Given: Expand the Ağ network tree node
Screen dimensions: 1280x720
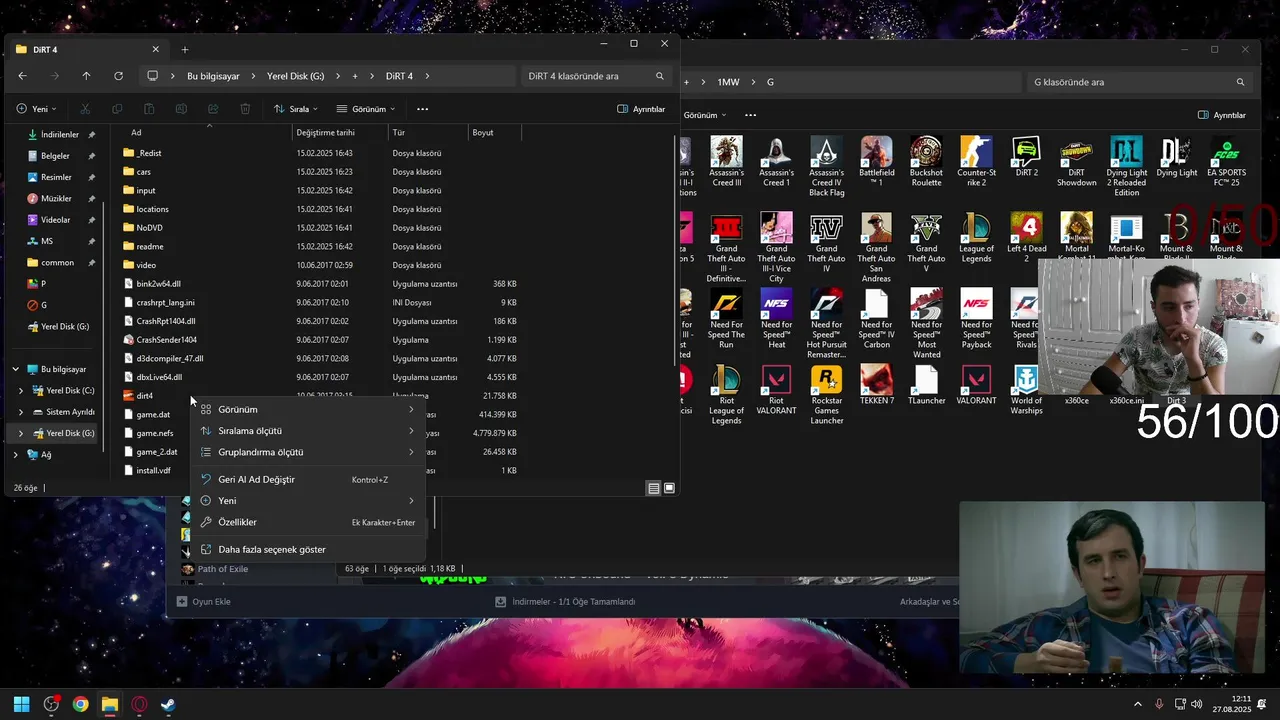Looking at the screenshot, I should tap(15, 454).
